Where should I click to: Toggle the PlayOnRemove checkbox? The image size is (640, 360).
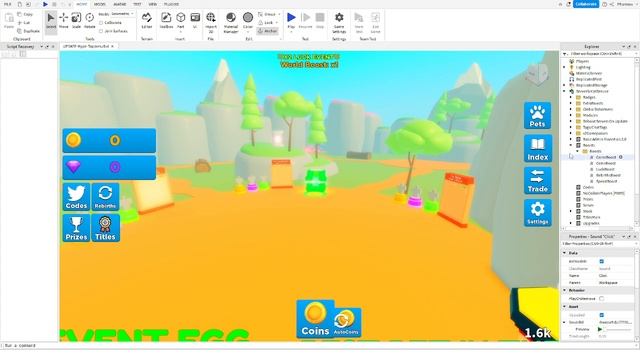coord(602,299)
